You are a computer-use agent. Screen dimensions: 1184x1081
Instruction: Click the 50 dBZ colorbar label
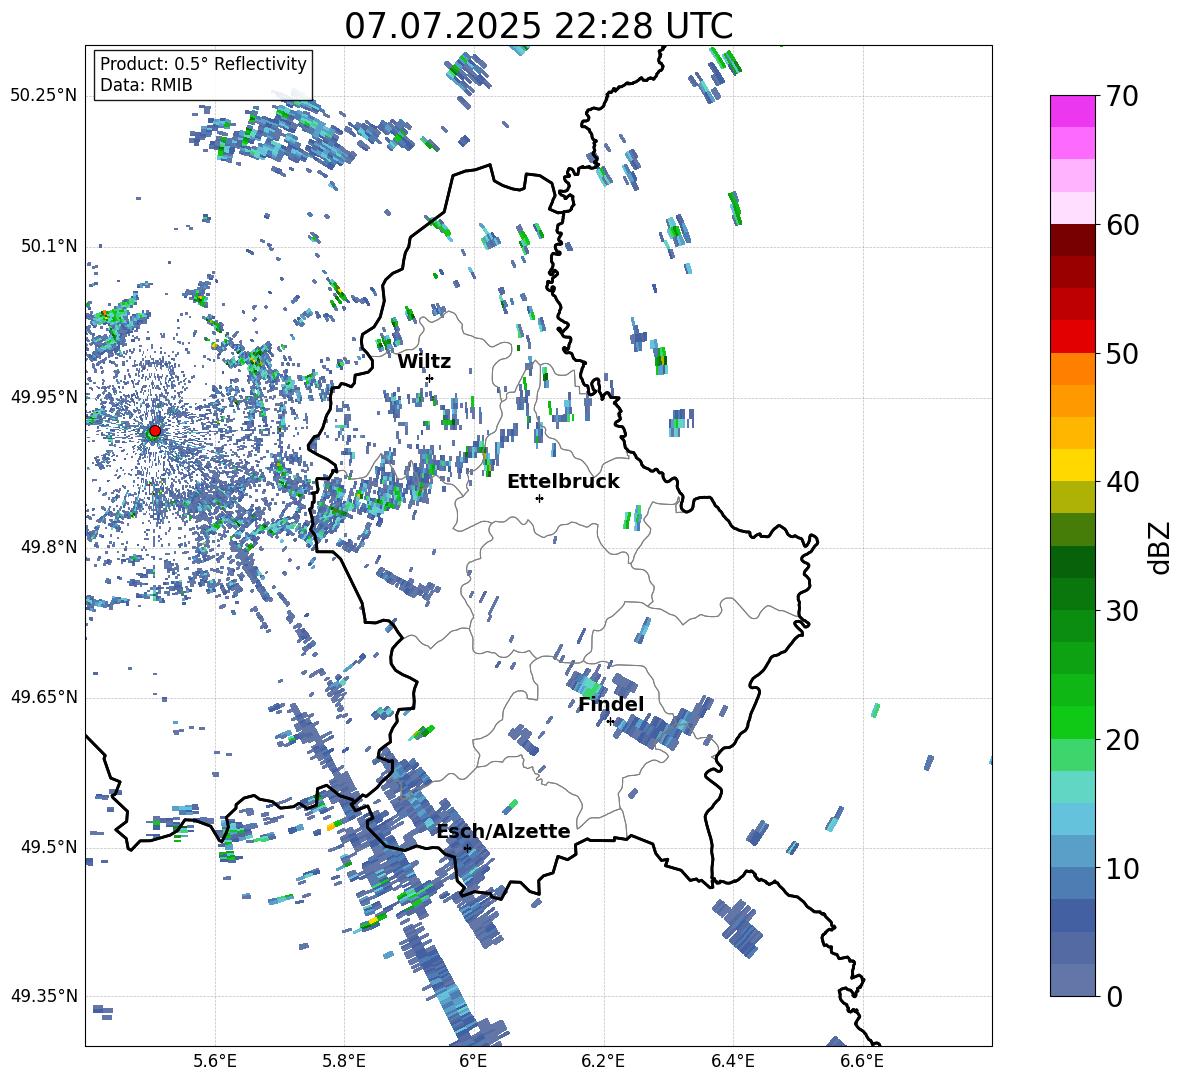pos(1121,353)
